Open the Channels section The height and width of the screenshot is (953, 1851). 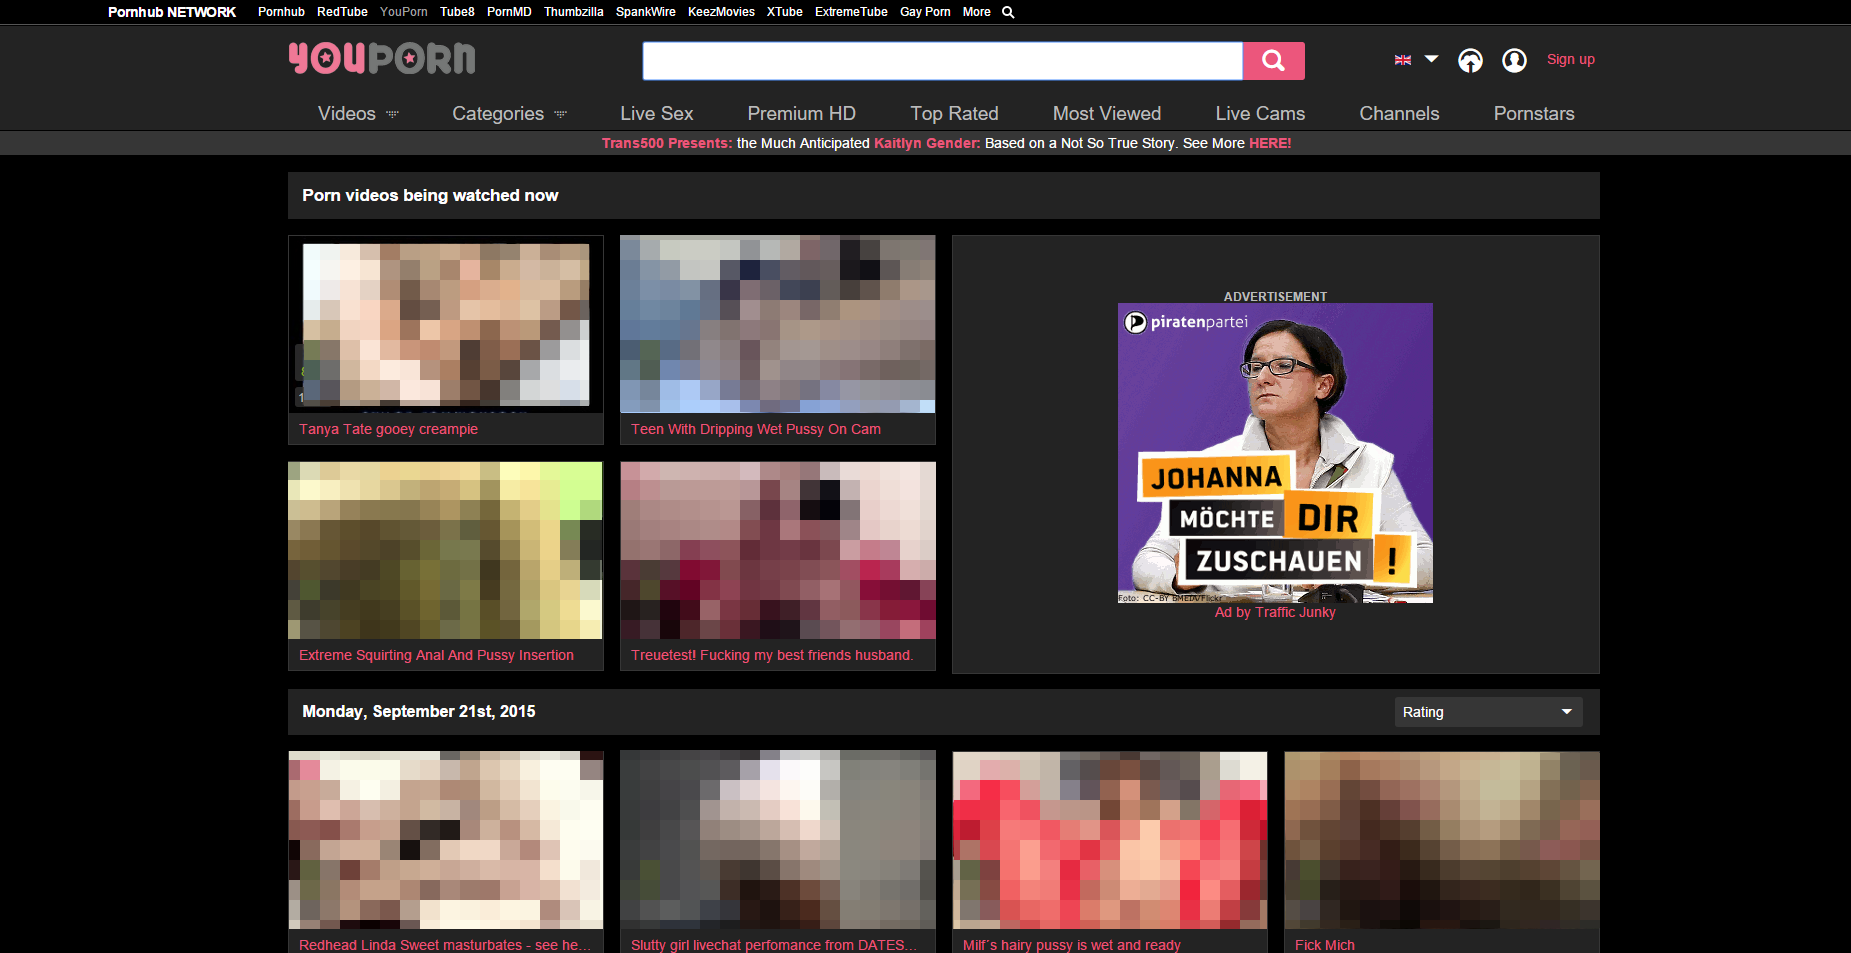point(1399,113)
